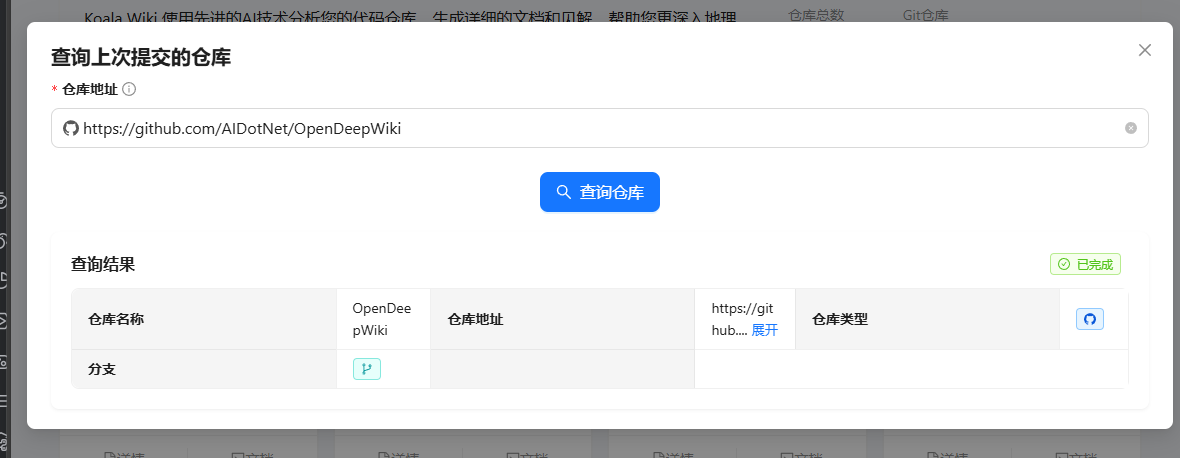Click the 查询结果 heading

[x=103, y=264]
